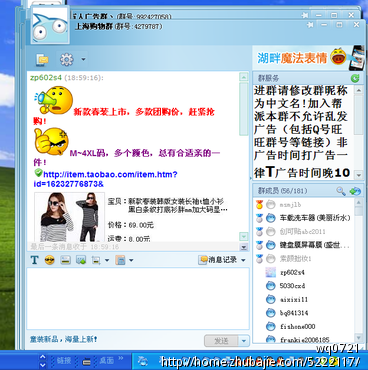This screenshot has width=368, height=370.
Task: Open the settings gear icon
Action: pos(66,60)
